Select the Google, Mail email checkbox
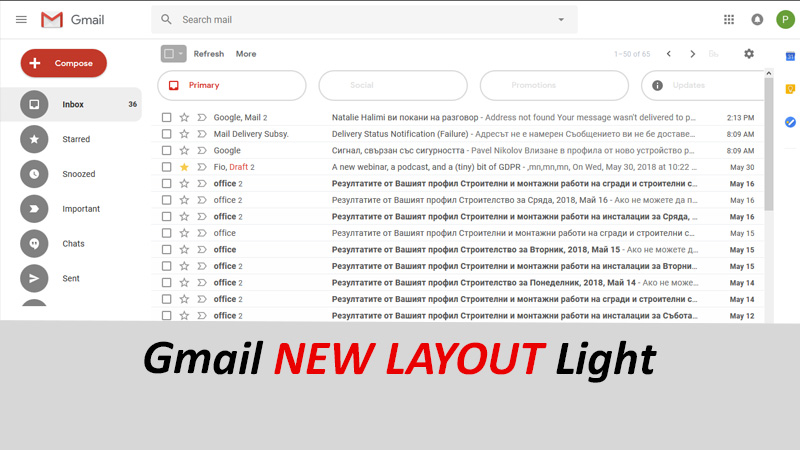This screenshot has width=800, height=450. (166, 117)
